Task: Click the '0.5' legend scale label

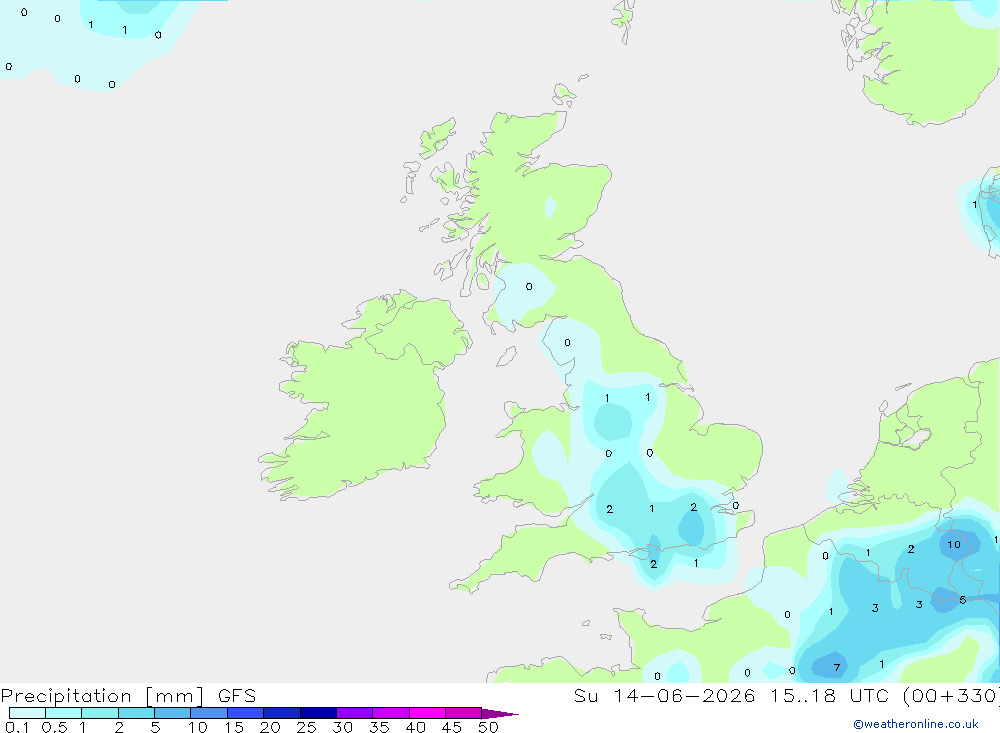Action: 54,727
